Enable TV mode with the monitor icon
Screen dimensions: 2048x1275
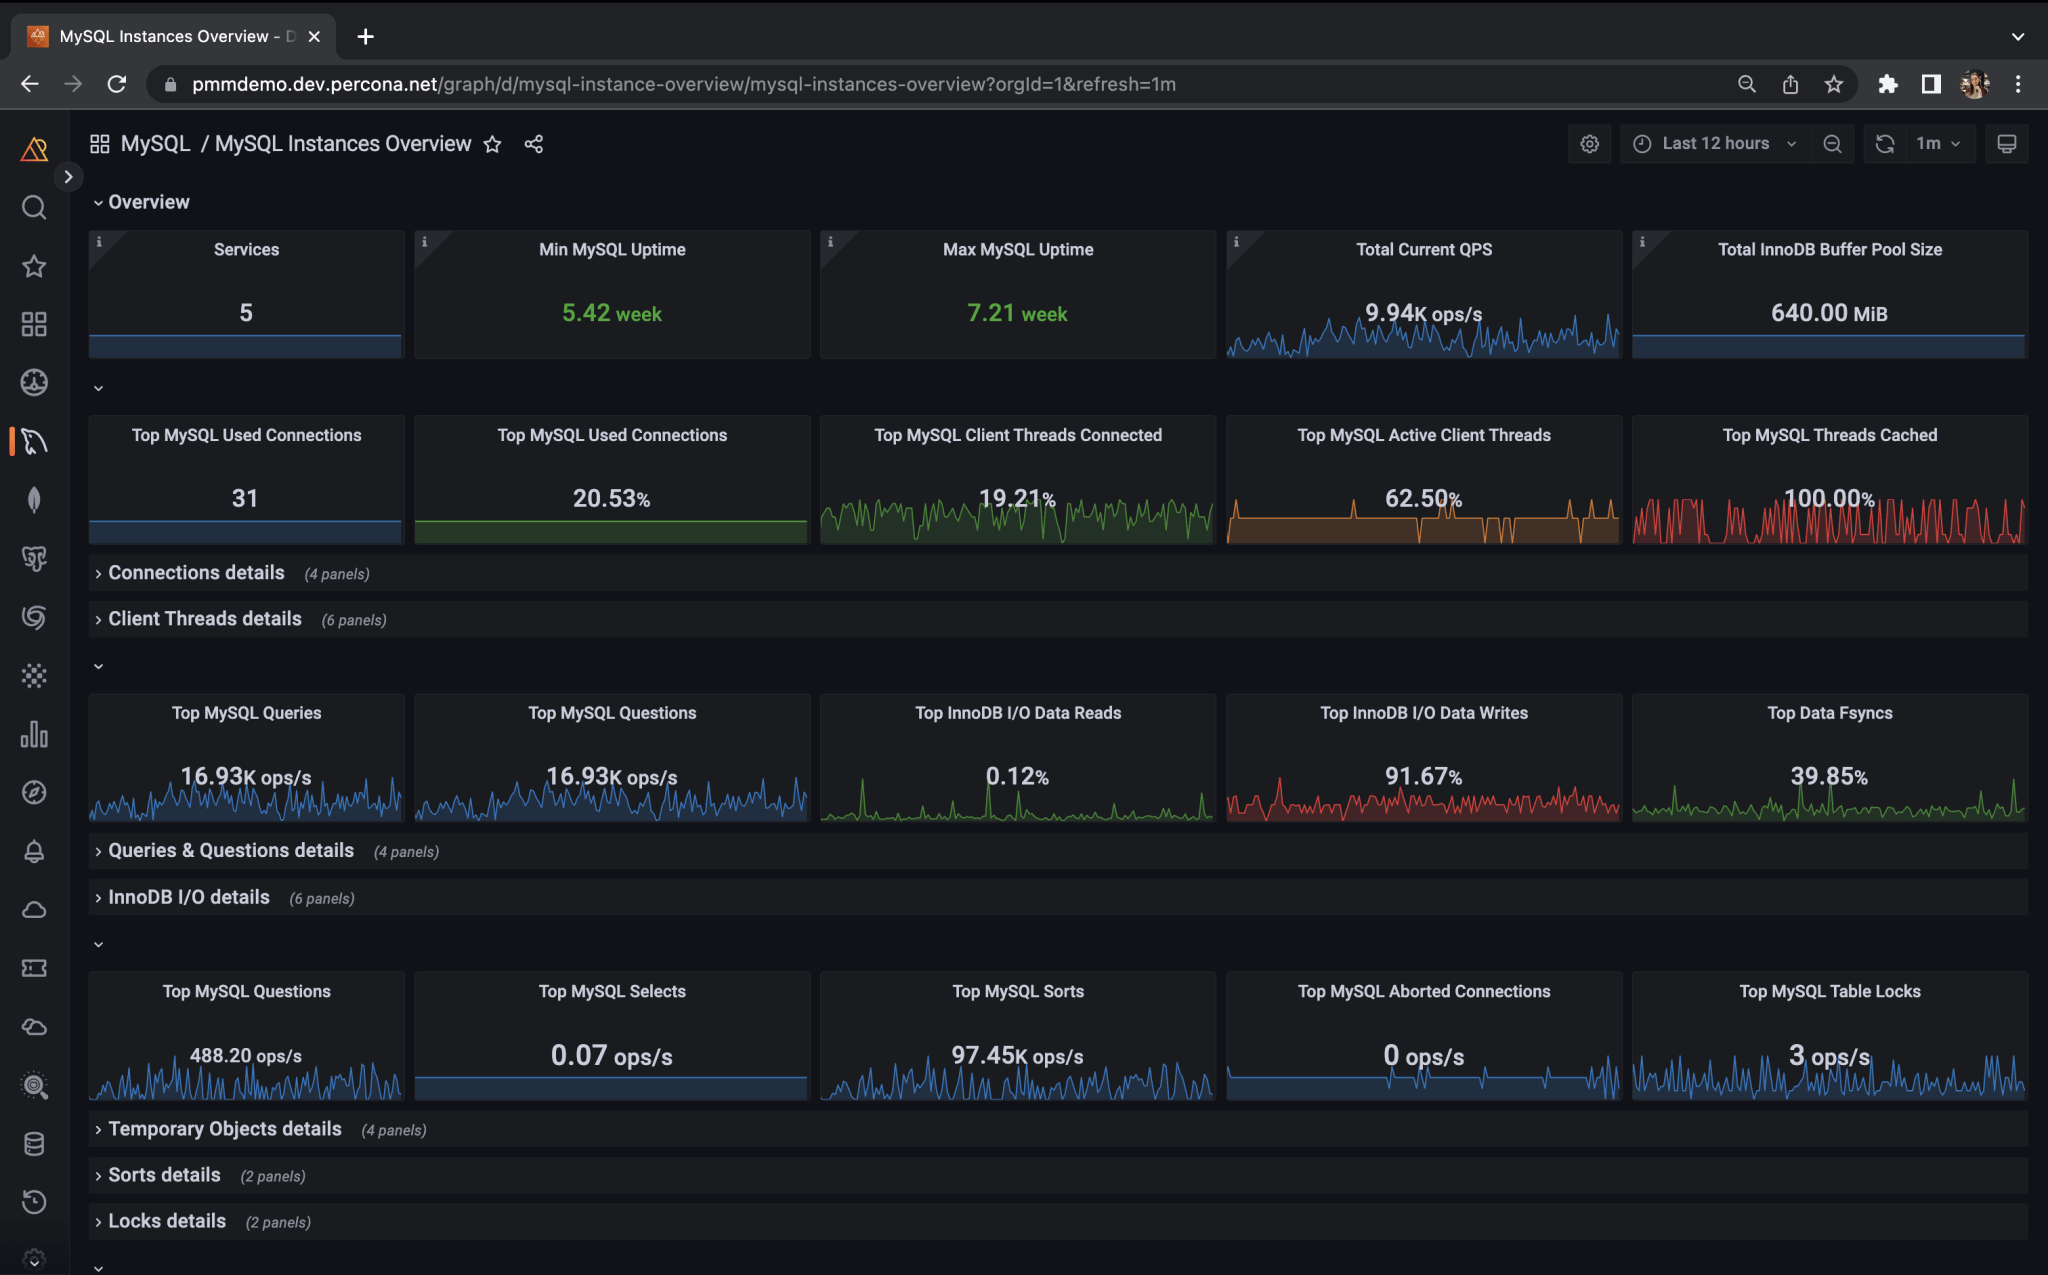coord(2007,143)
